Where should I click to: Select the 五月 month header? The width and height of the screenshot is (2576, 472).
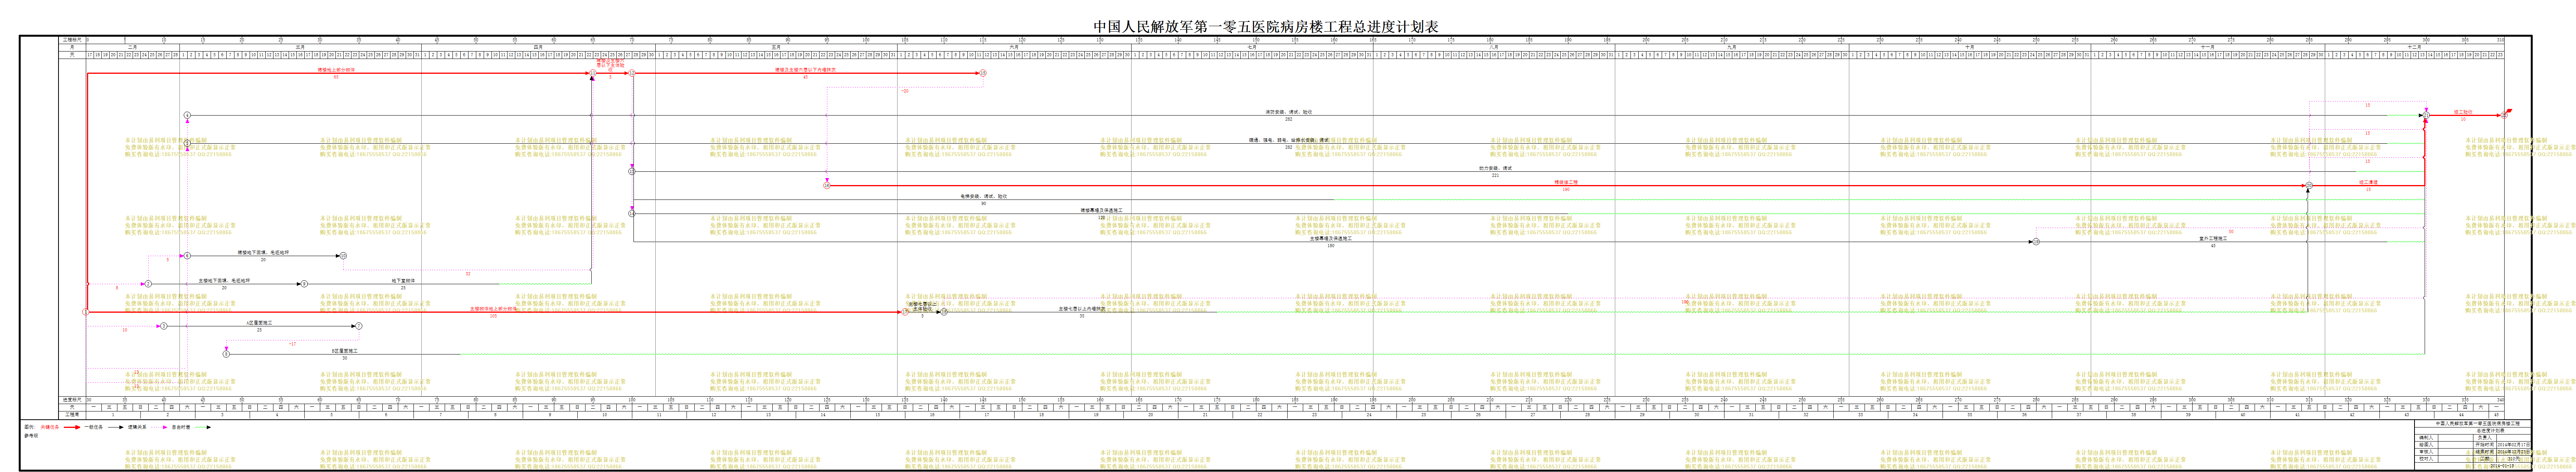776,47
